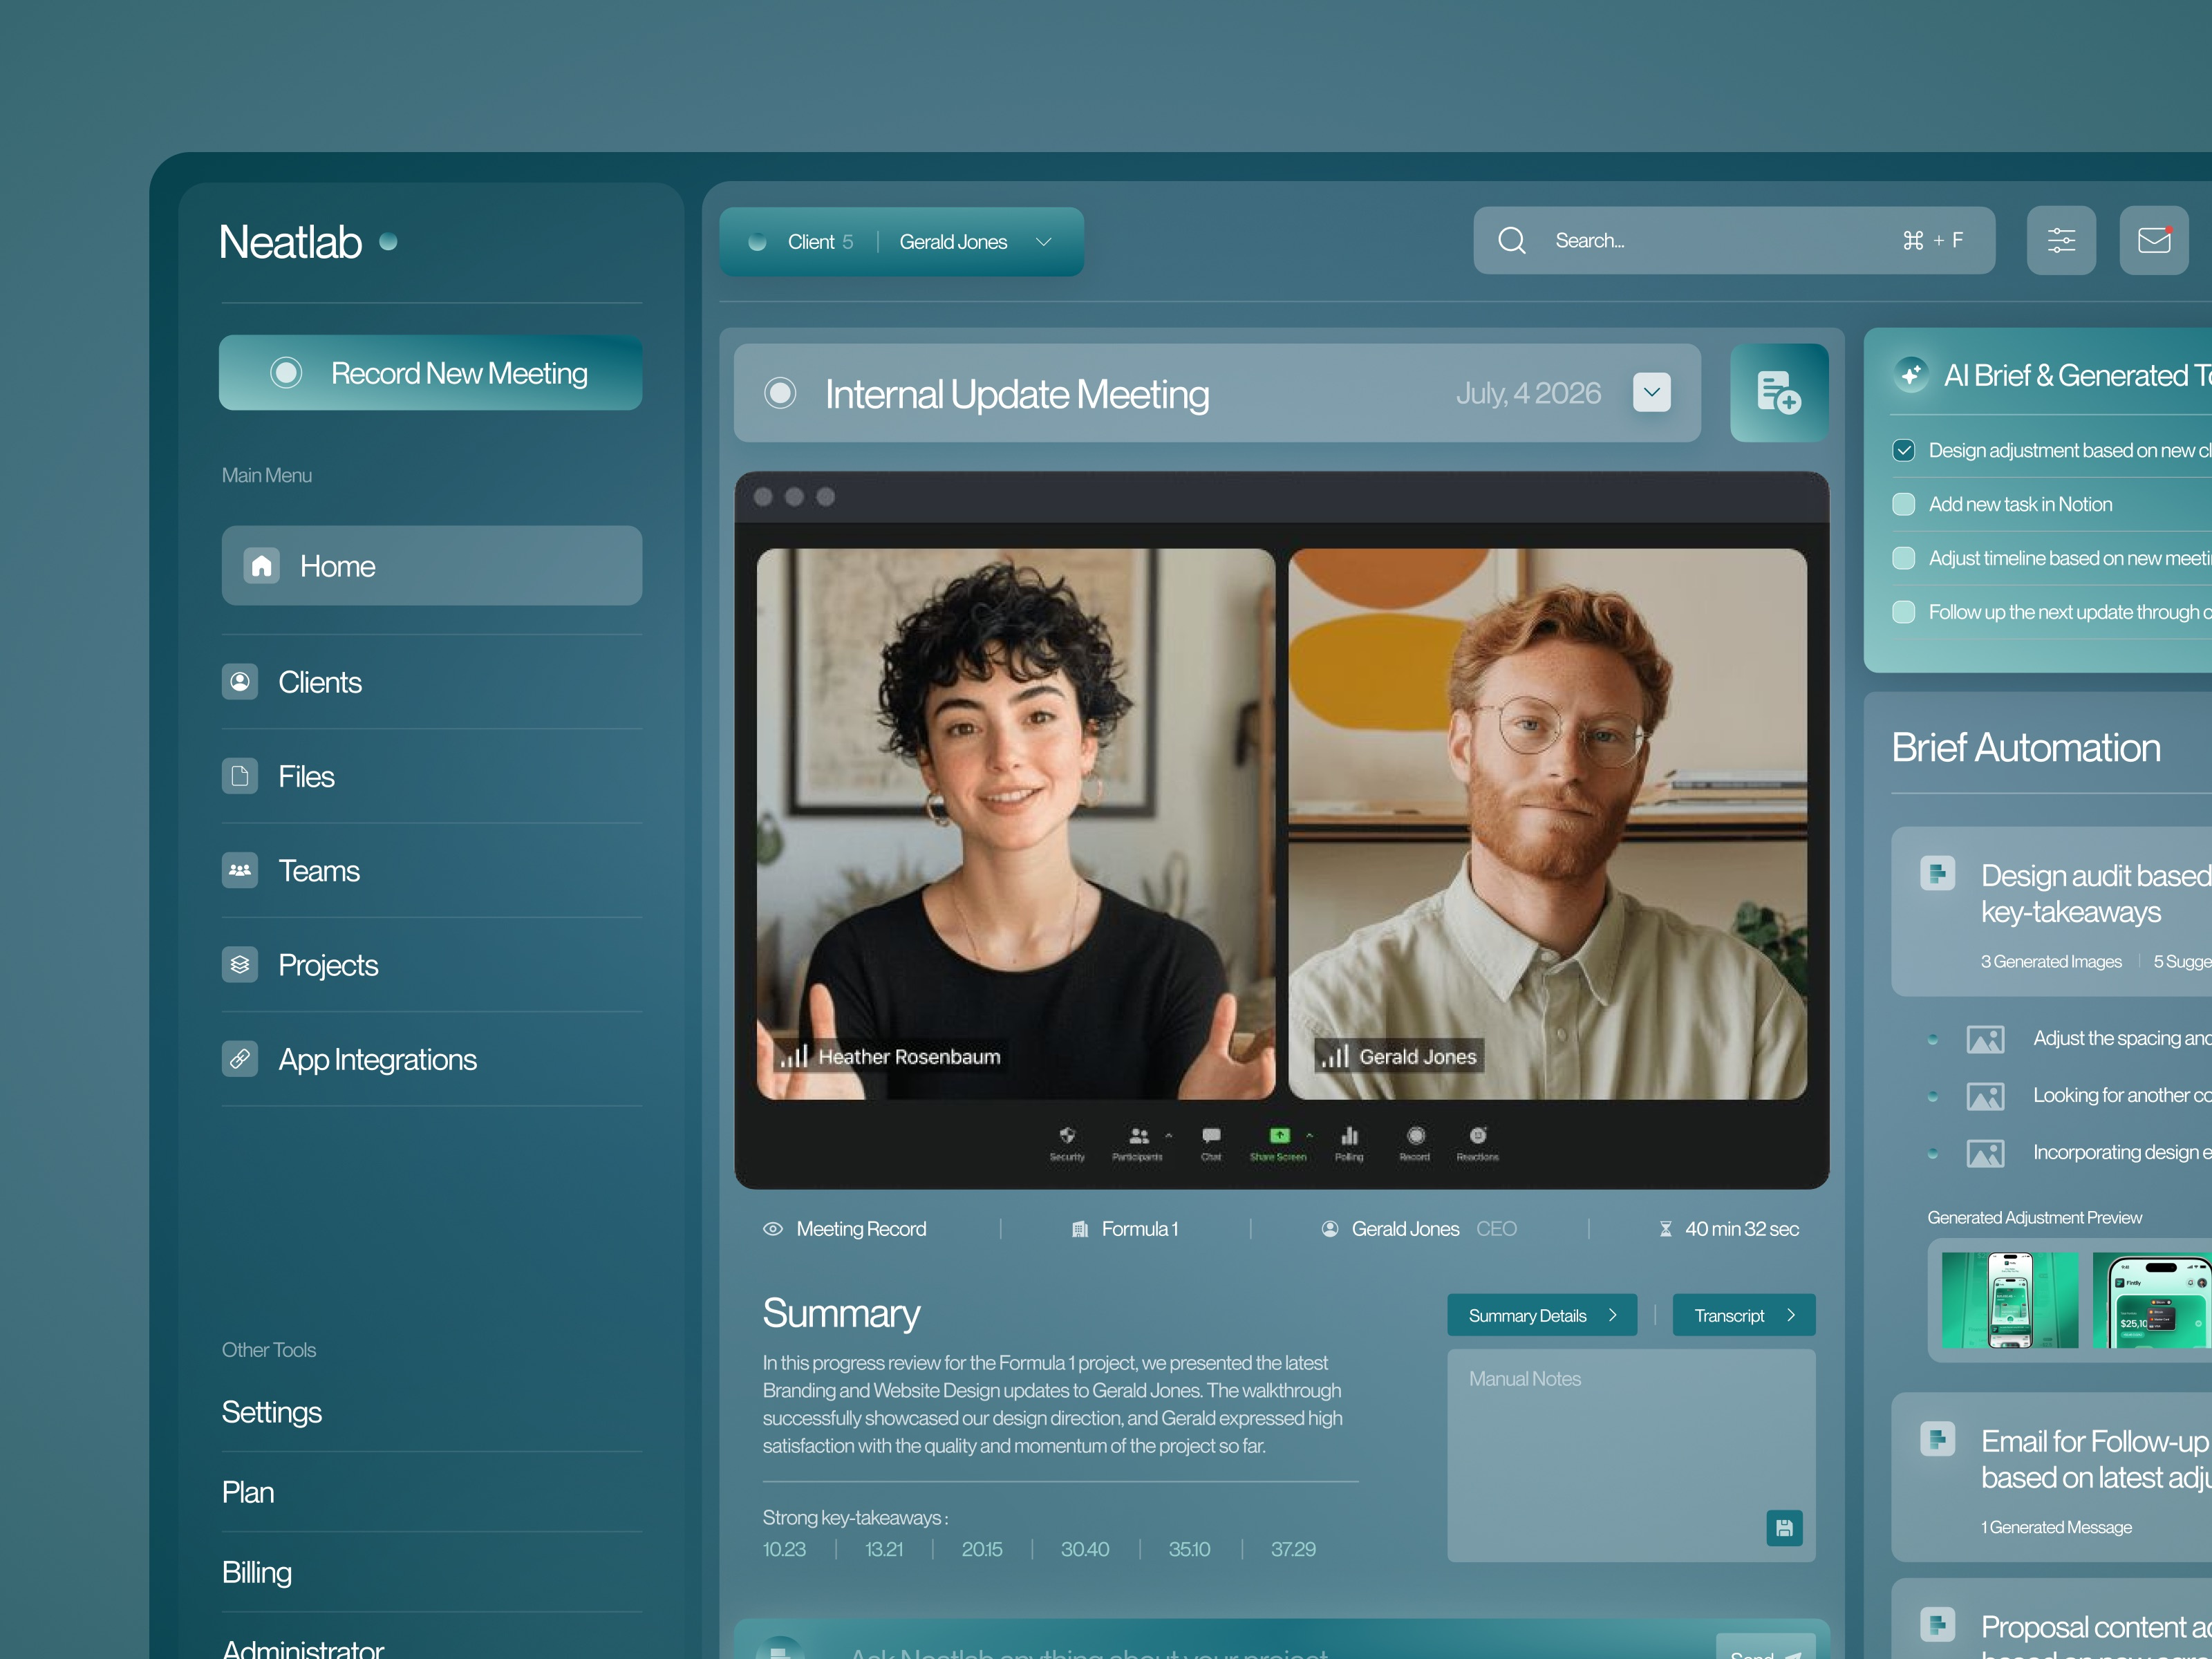2212x1659 pixels.
Task: Open Summary Details chevron
Action: [x=1612, y=1315]
